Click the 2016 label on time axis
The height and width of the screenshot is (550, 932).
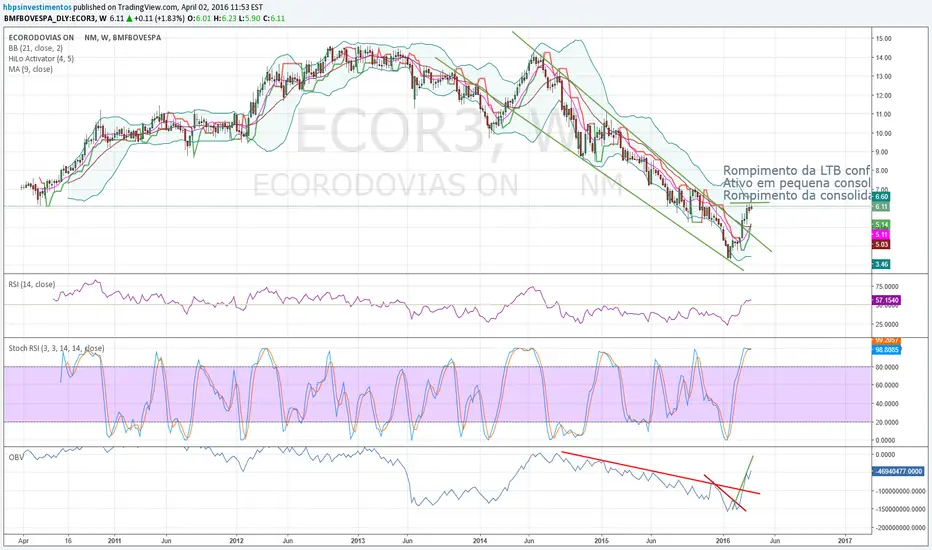(x=723, y=541)
